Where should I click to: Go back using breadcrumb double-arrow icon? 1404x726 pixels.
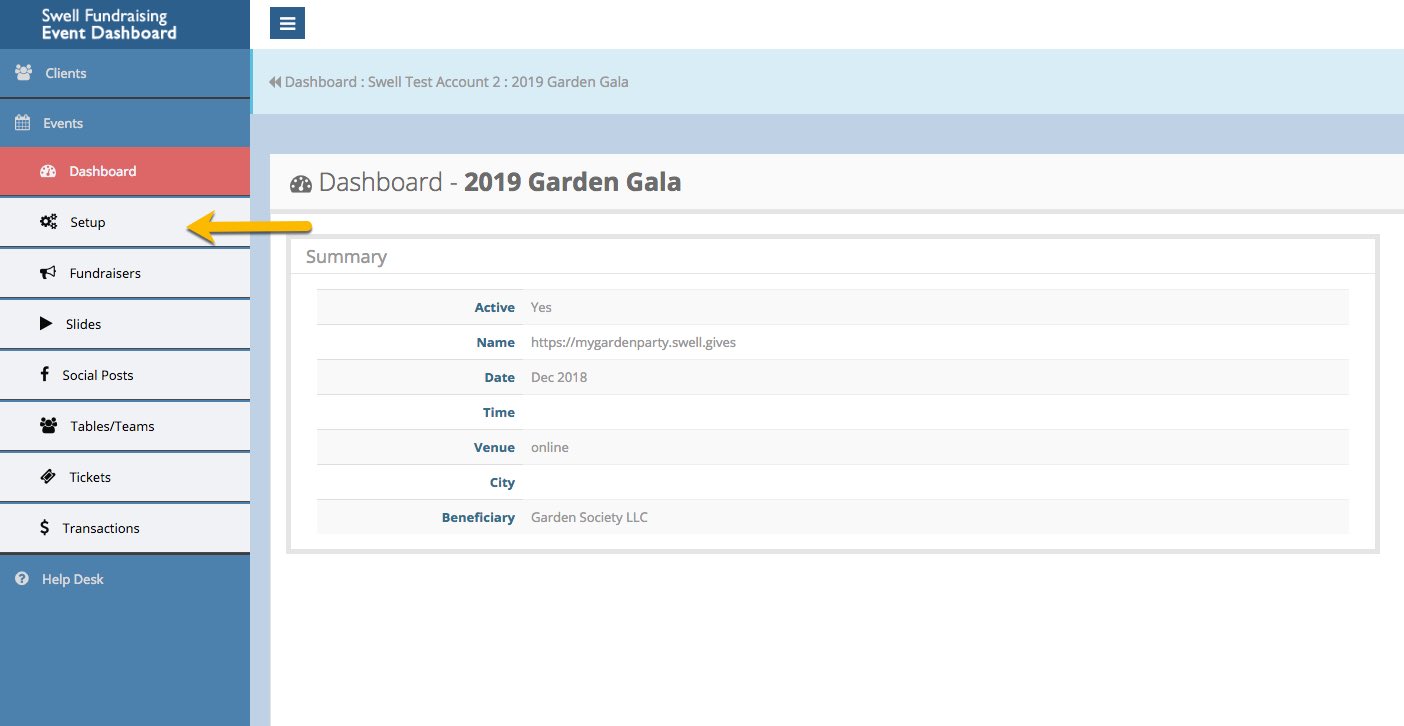(x=274, y=82)
